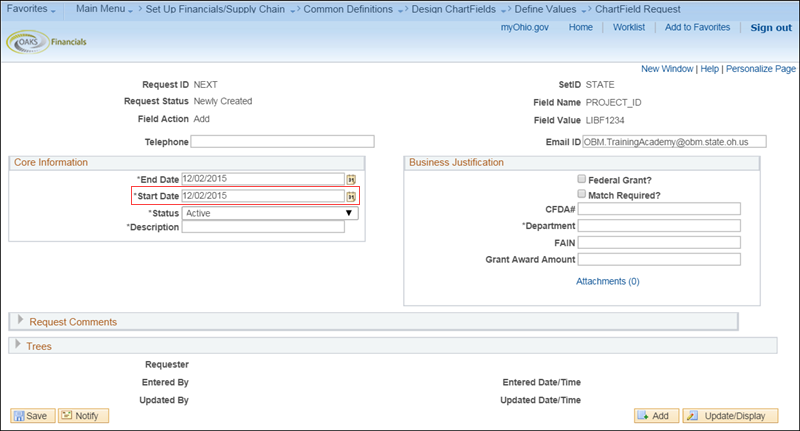Viewport: 800px width, 431px height.
Task: Click the Sign out link
Action: tap(771, 28)
